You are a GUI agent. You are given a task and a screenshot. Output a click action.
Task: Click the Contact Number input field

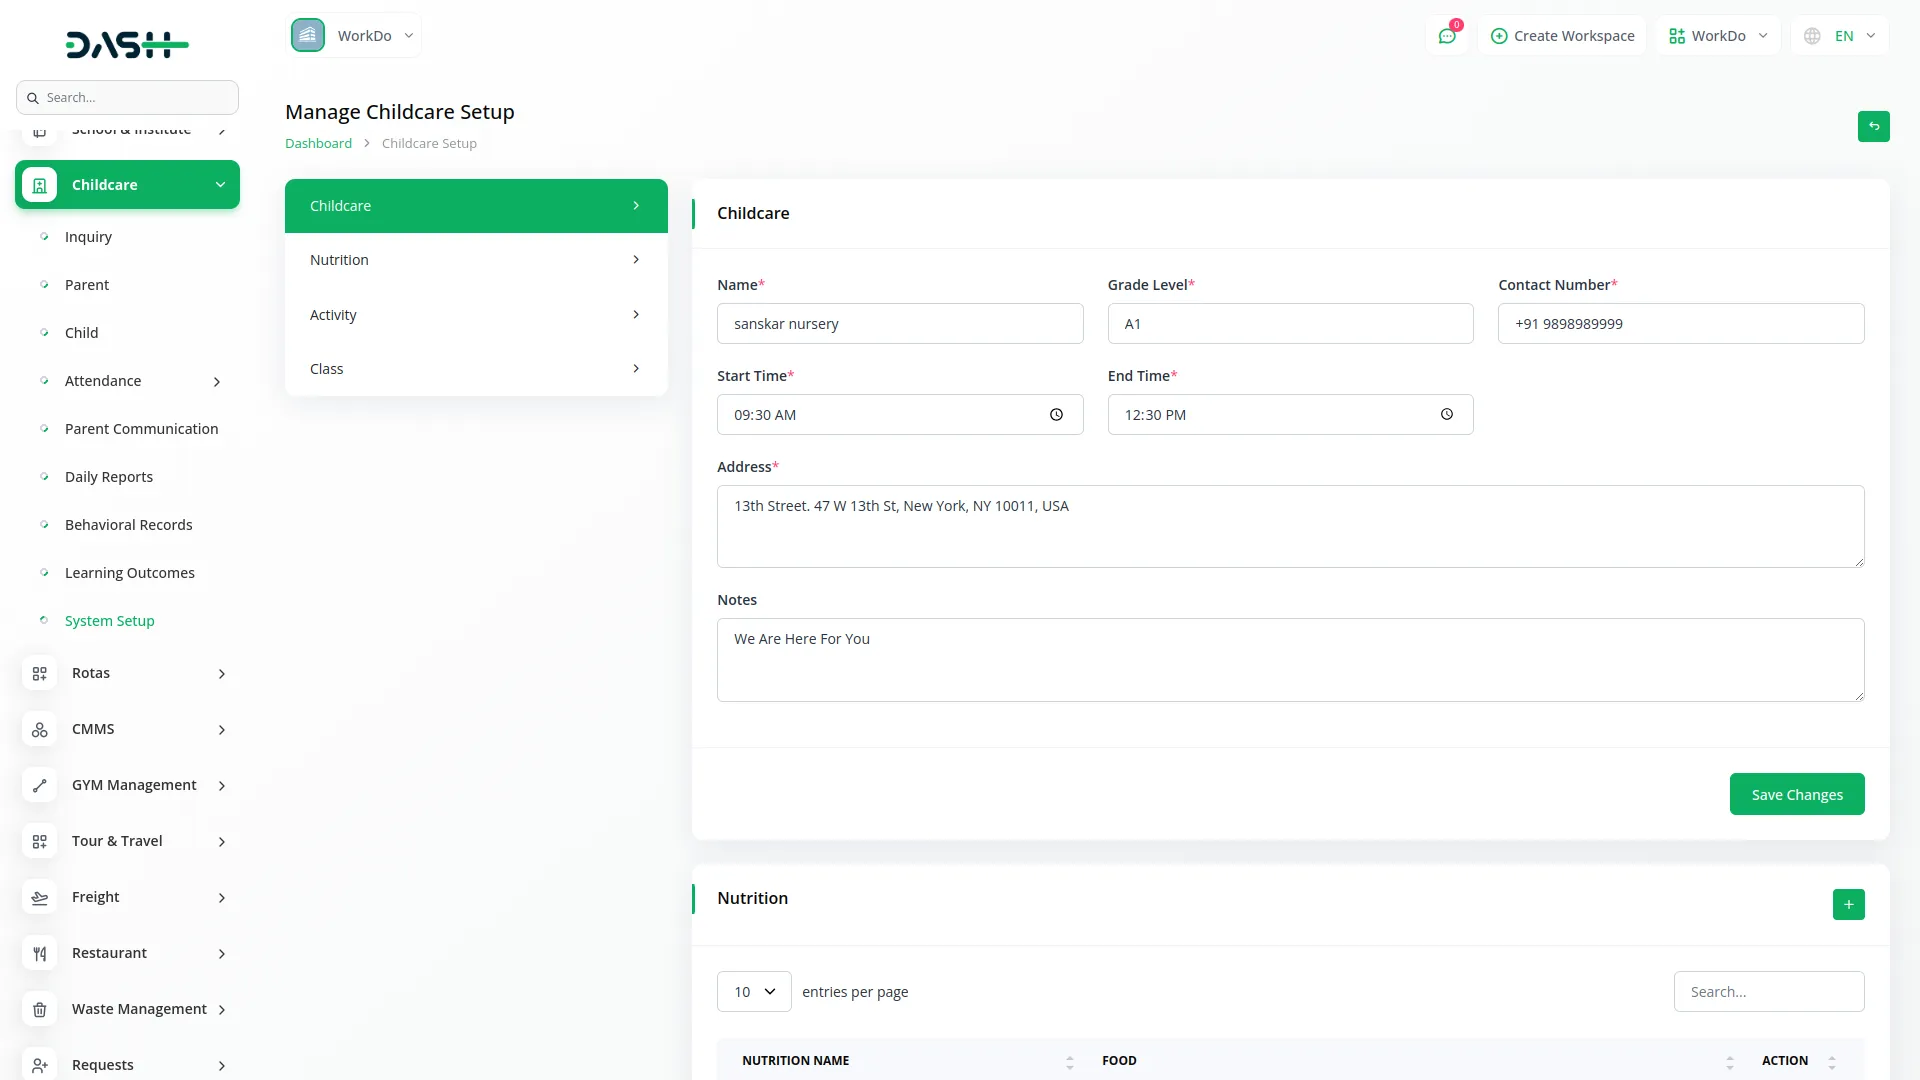tap(1680, 324)
